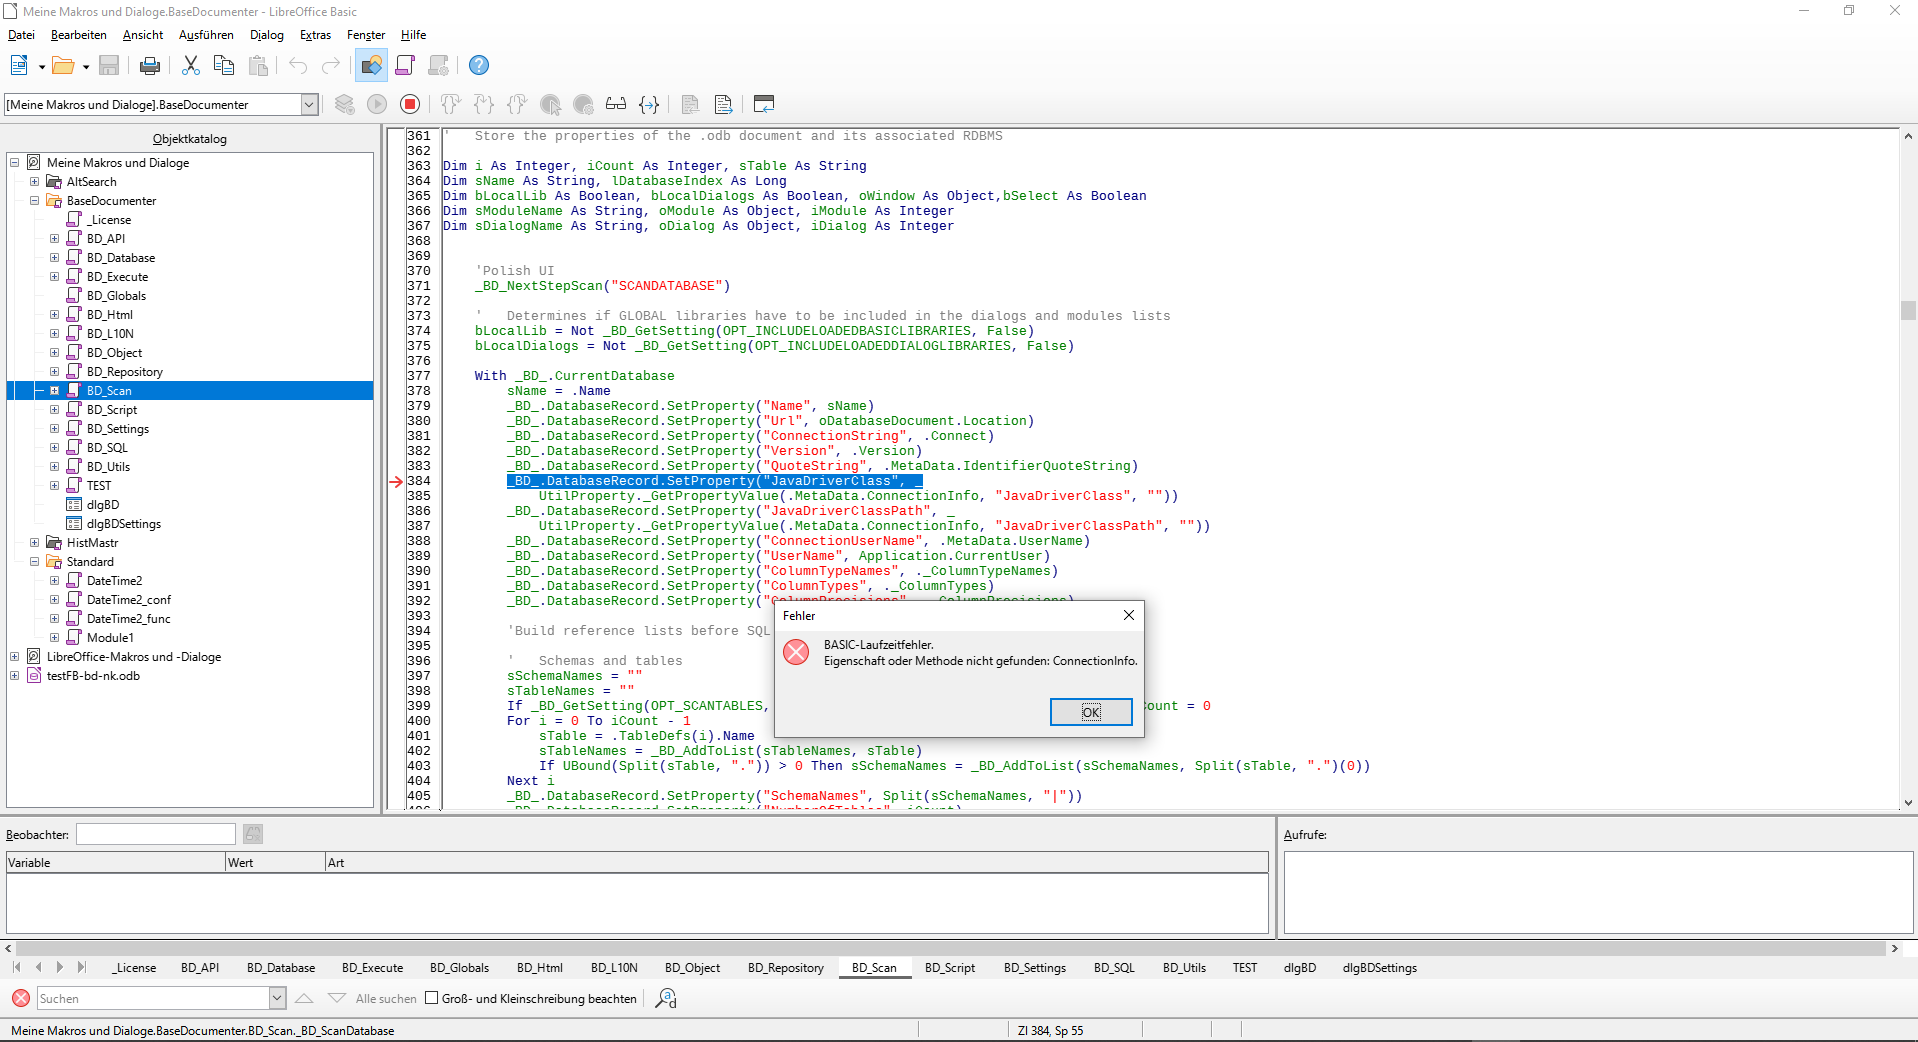Collapse the Meine Makros und Dialoge node

point(15,162)
